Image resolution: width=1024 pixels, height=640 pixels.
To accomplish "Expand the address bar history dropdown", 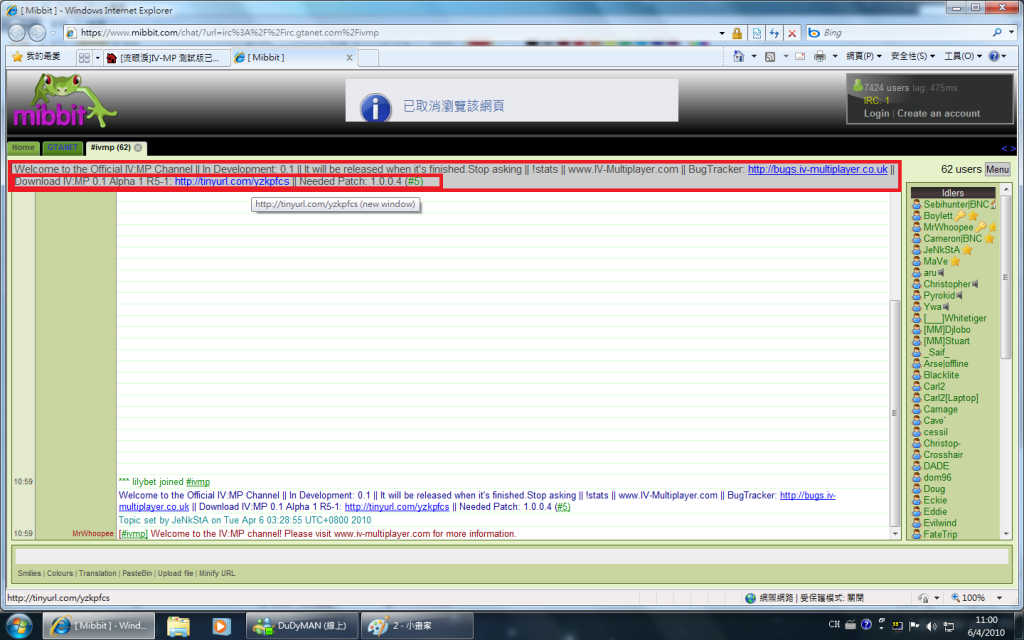I will click(720, 32).
